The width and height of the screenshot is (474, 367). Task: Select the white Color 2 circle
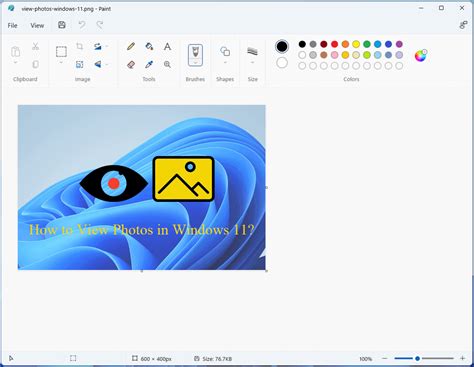(x=282, y=63)
